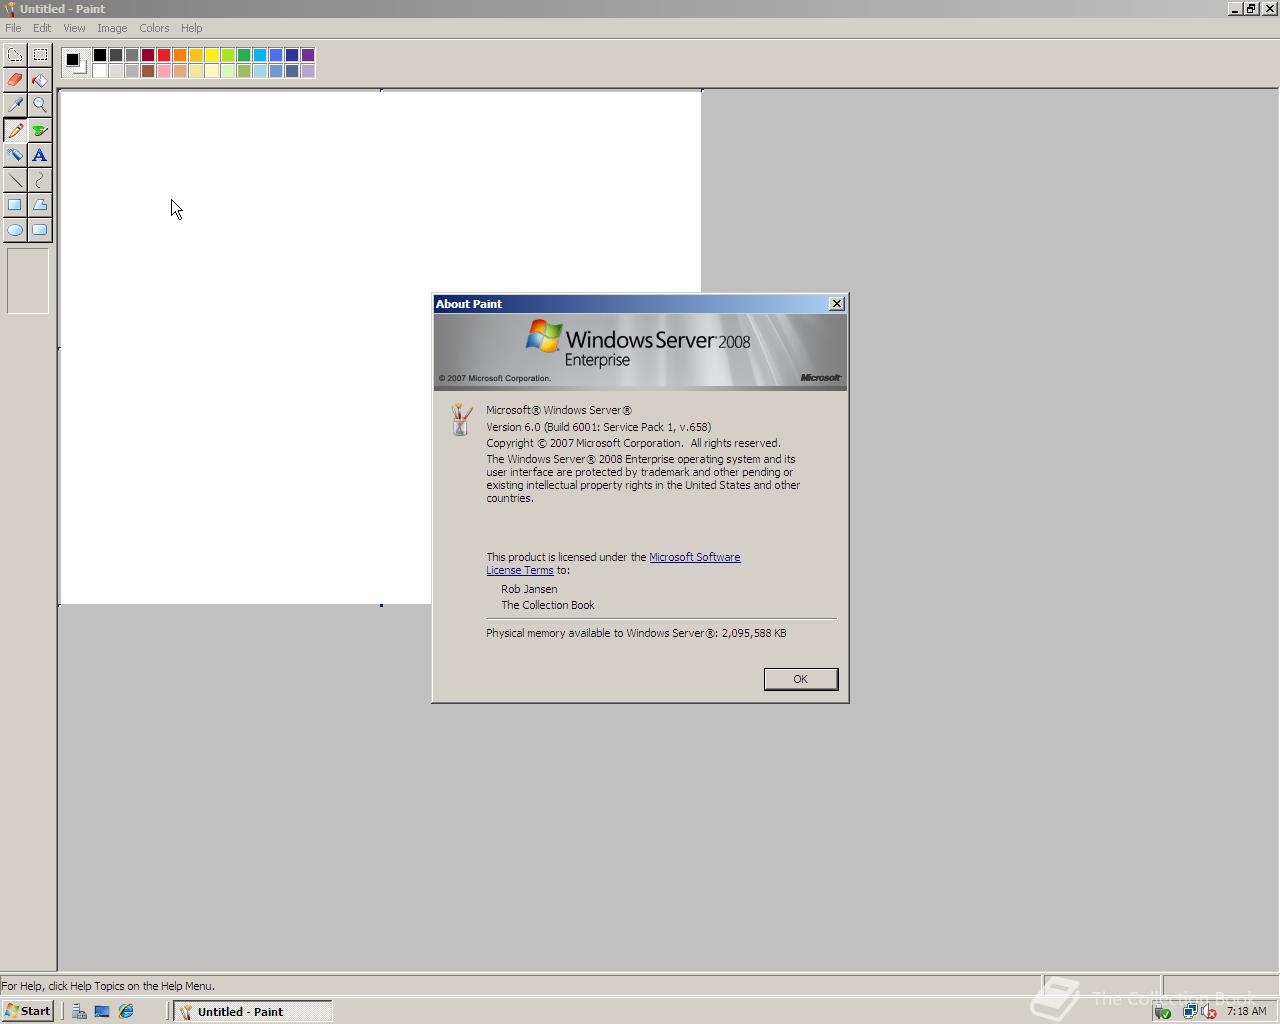Viewport: 1280px width, 1024px height.
Task: Select the straight Line tool
Action: tap(15, 180)
